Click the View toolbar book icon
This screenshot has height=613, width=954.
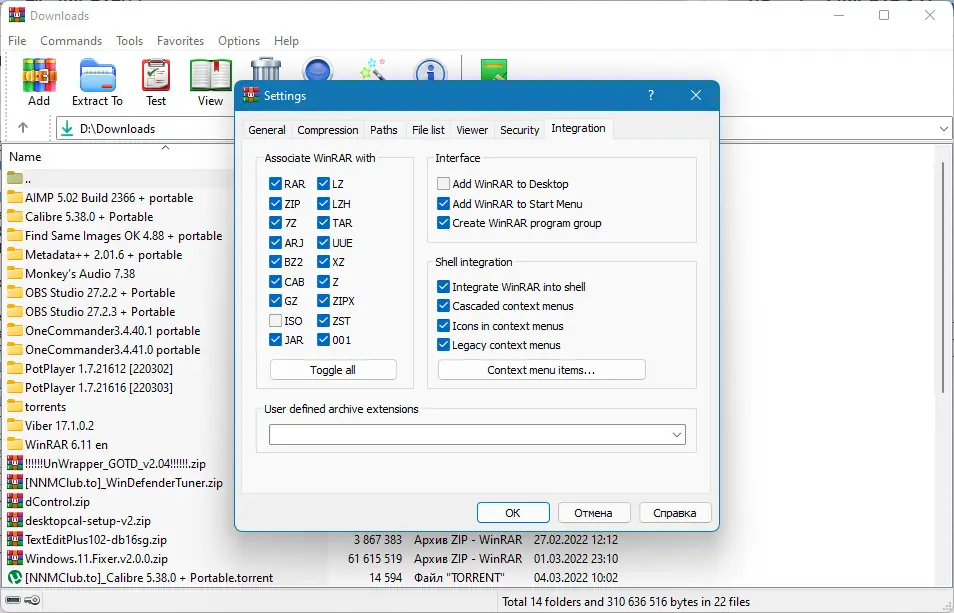211,75
